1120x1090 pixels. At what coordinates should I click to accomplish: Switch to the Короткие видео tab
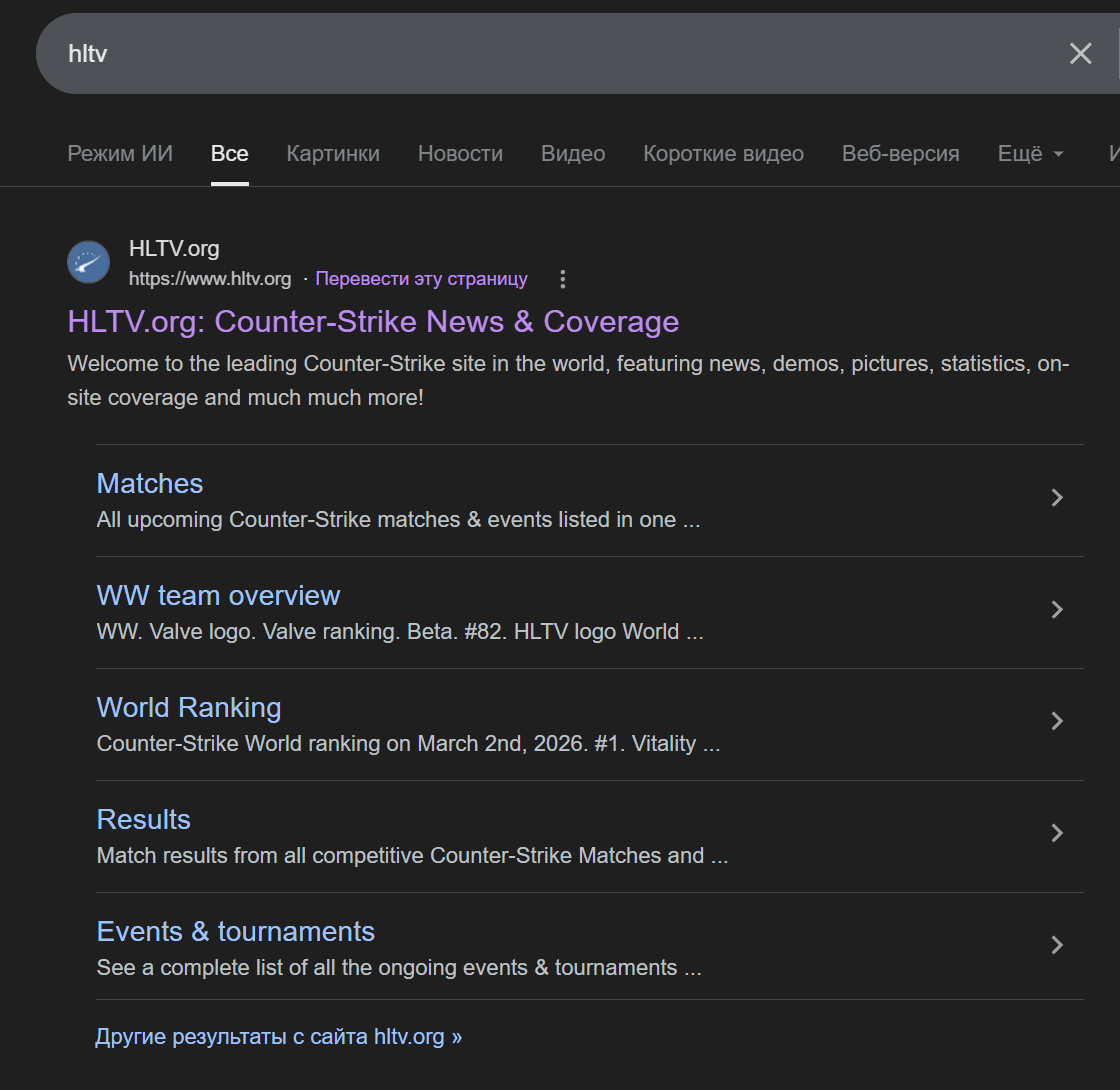pos(724,154)
